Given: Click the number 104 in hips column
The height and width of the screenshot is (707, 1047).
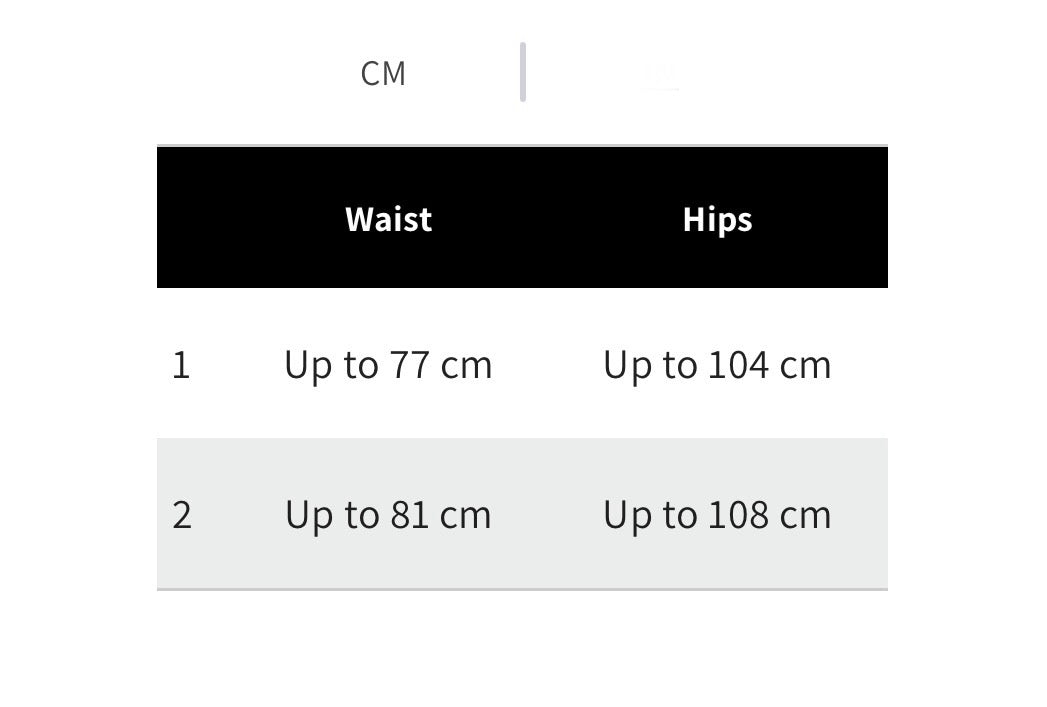Looking at the screenshot, I should pyautogui.click(x=738, y=365).
